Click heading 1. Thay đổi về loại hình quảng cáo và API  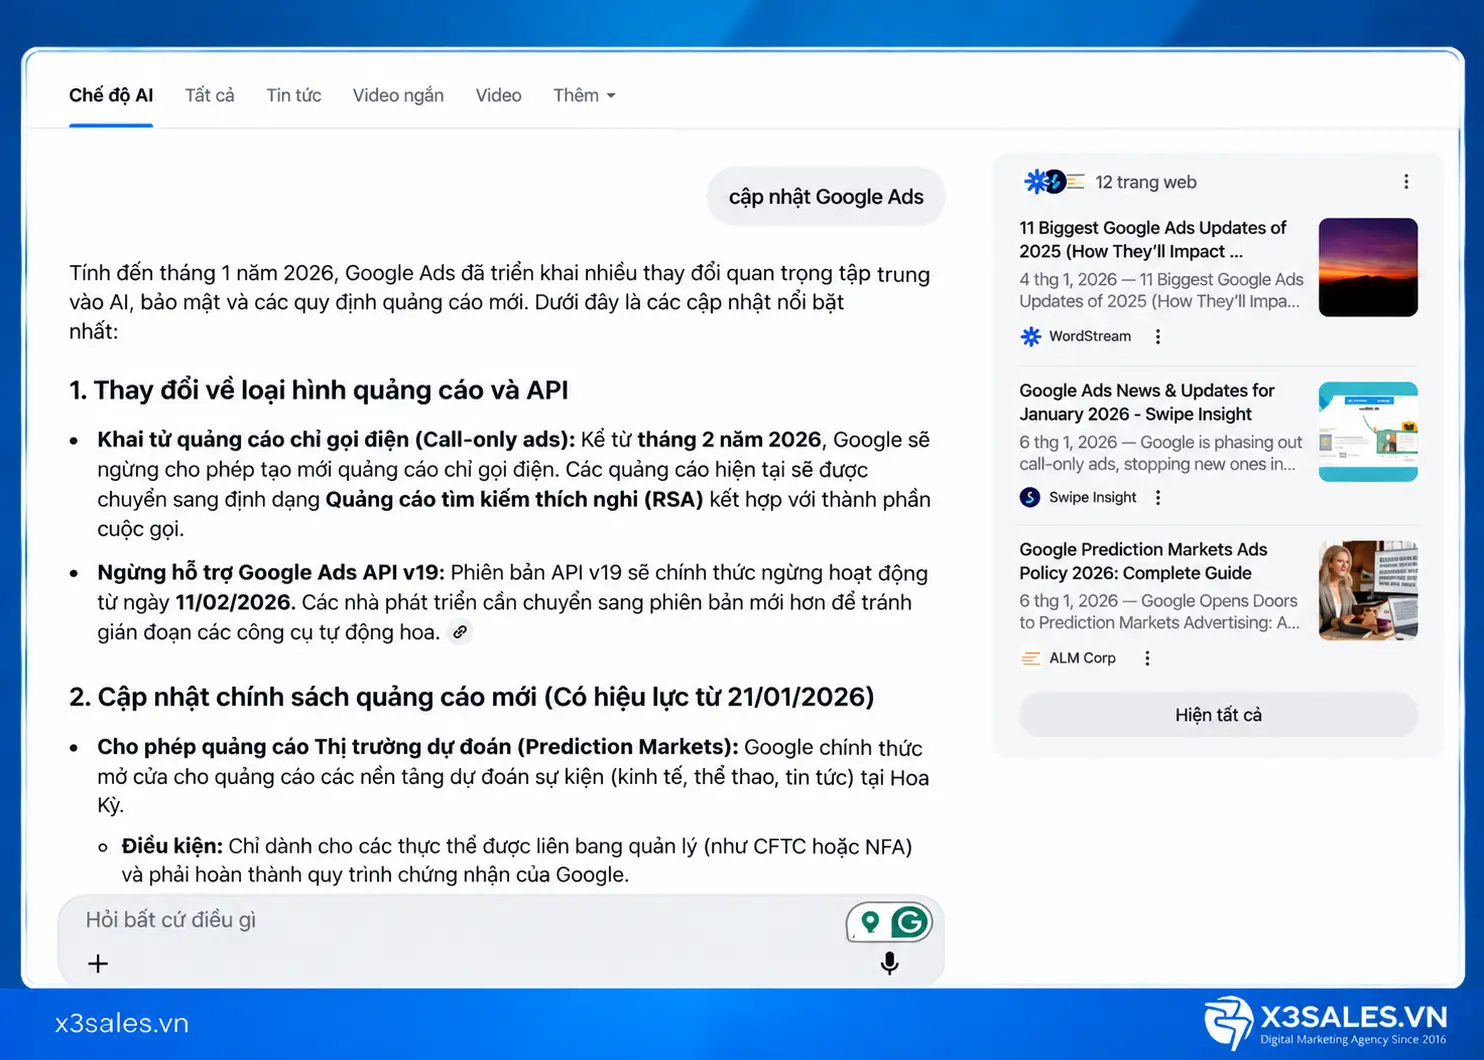tap(319, 390)
